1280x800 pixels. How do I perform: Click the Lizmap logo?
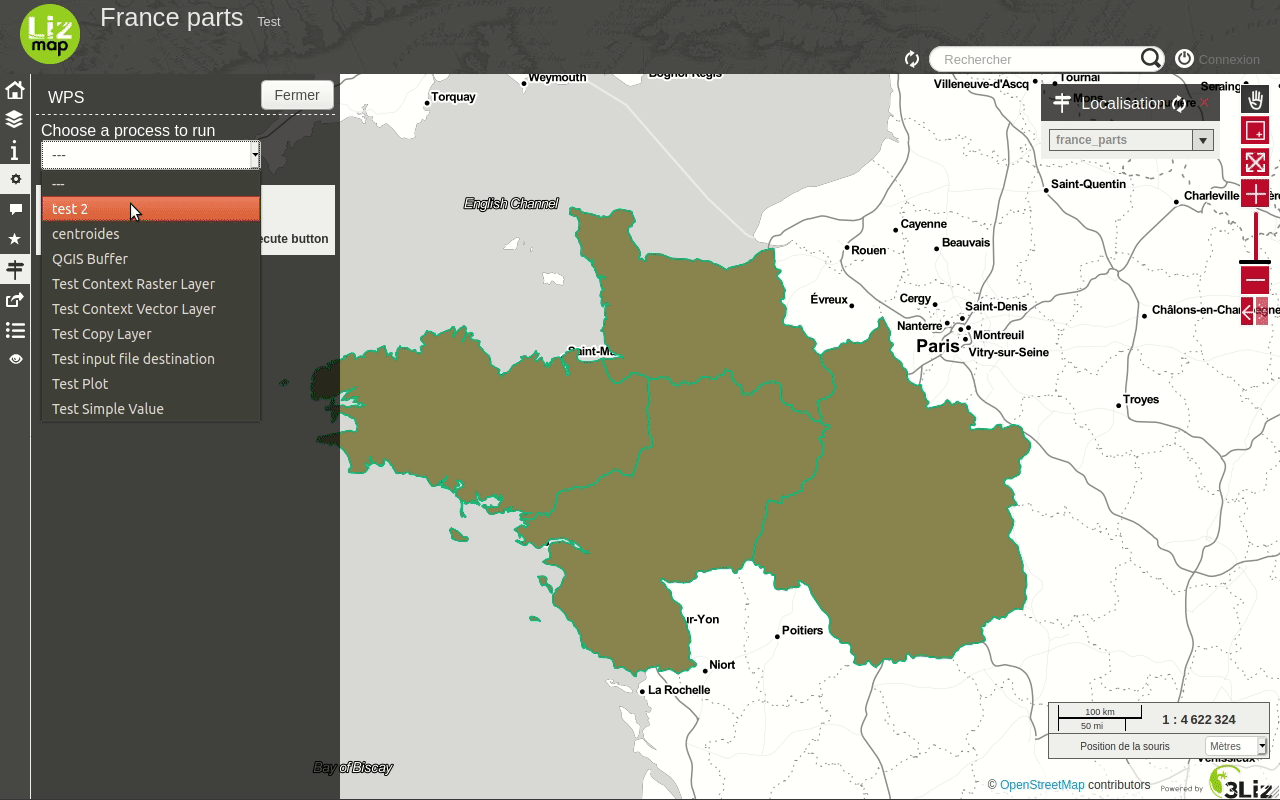point(50,33)
